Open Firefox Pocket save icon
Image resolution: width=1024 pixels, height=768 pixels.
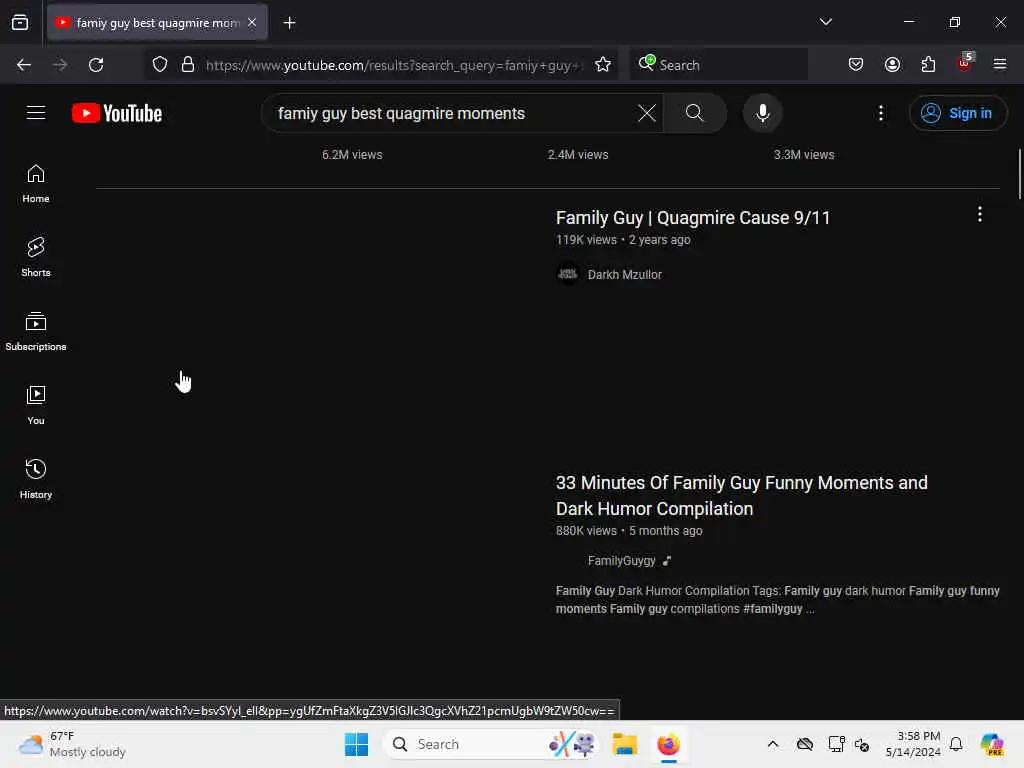click(x=856, y=65)
